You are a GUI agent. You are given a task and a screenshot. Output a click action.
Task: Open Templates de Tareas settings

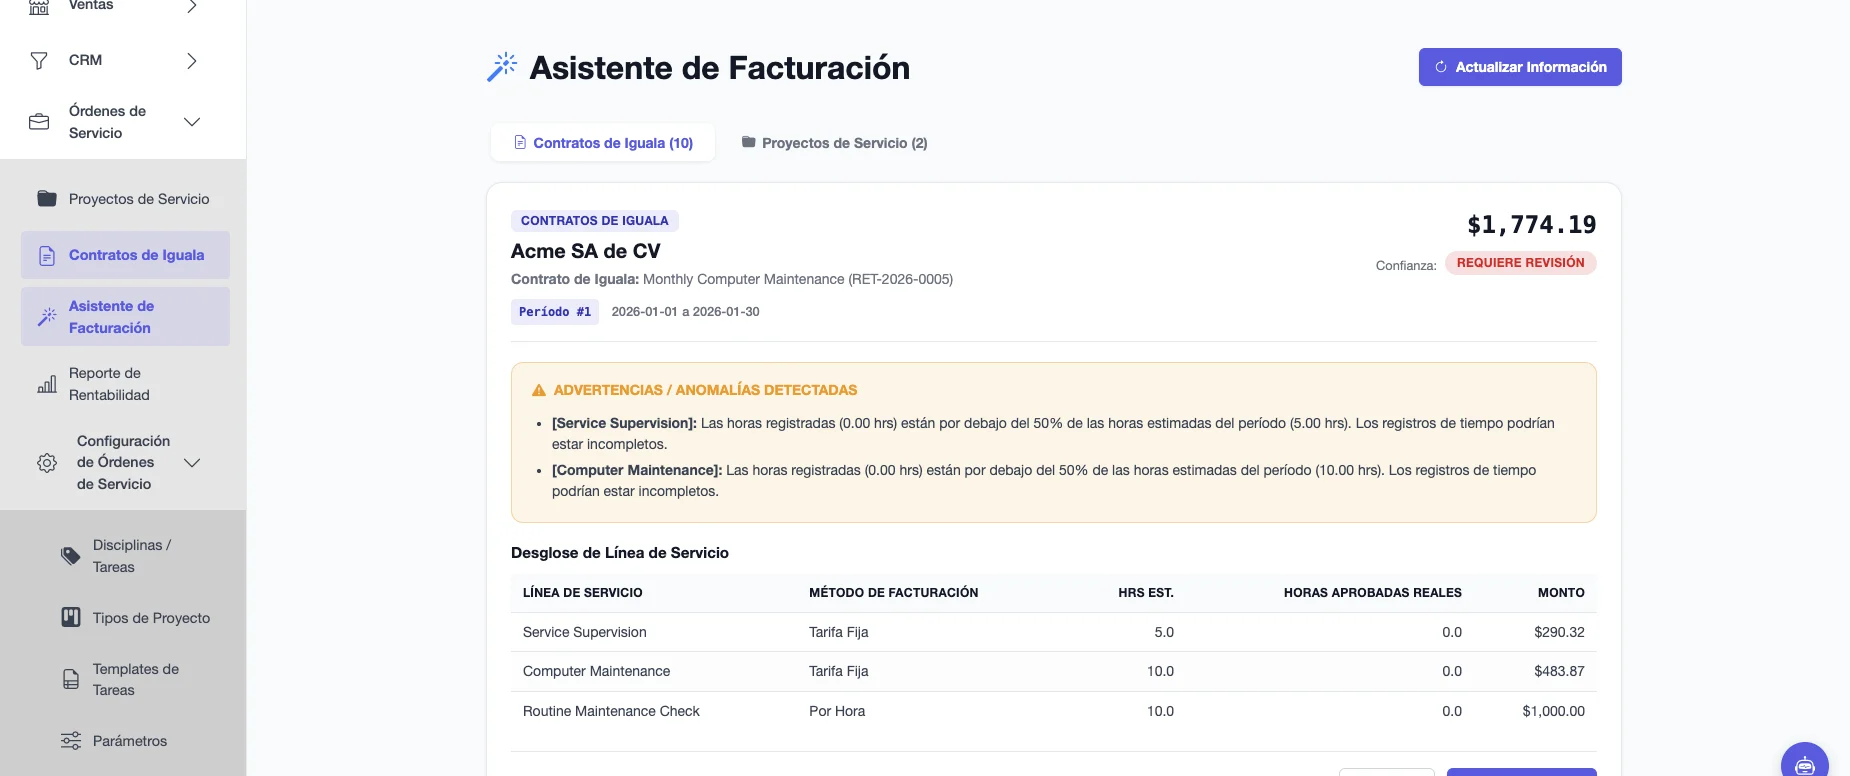click(125, 679)
